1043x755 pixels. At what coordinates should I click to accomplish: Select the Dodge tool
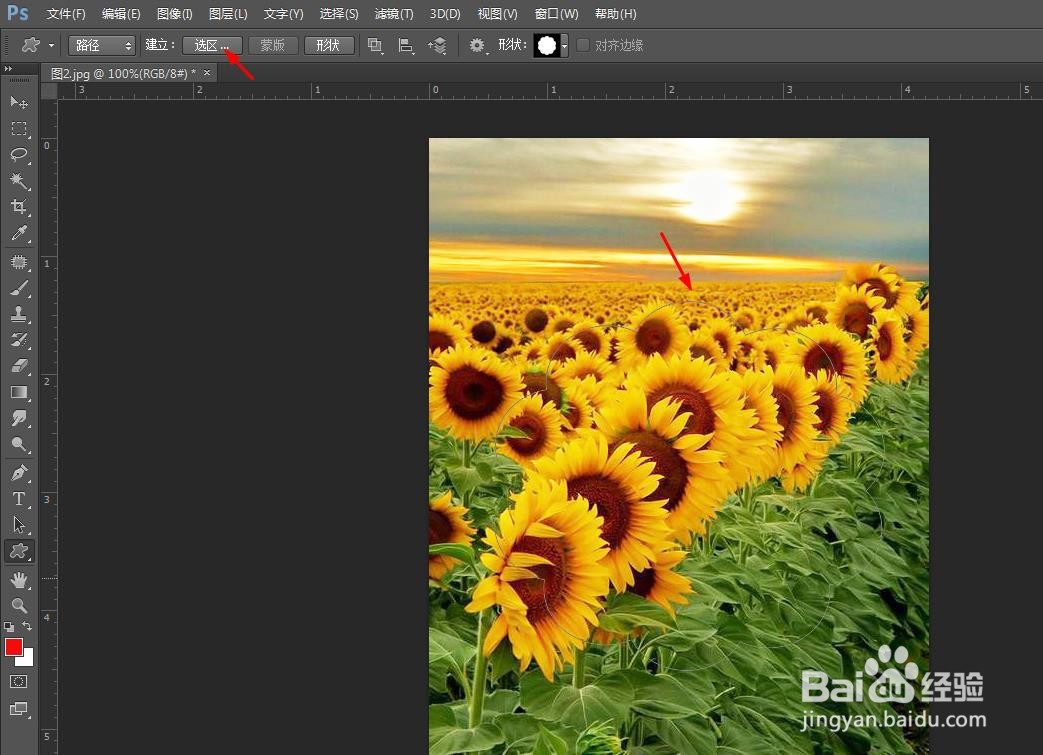click(19, 444)
